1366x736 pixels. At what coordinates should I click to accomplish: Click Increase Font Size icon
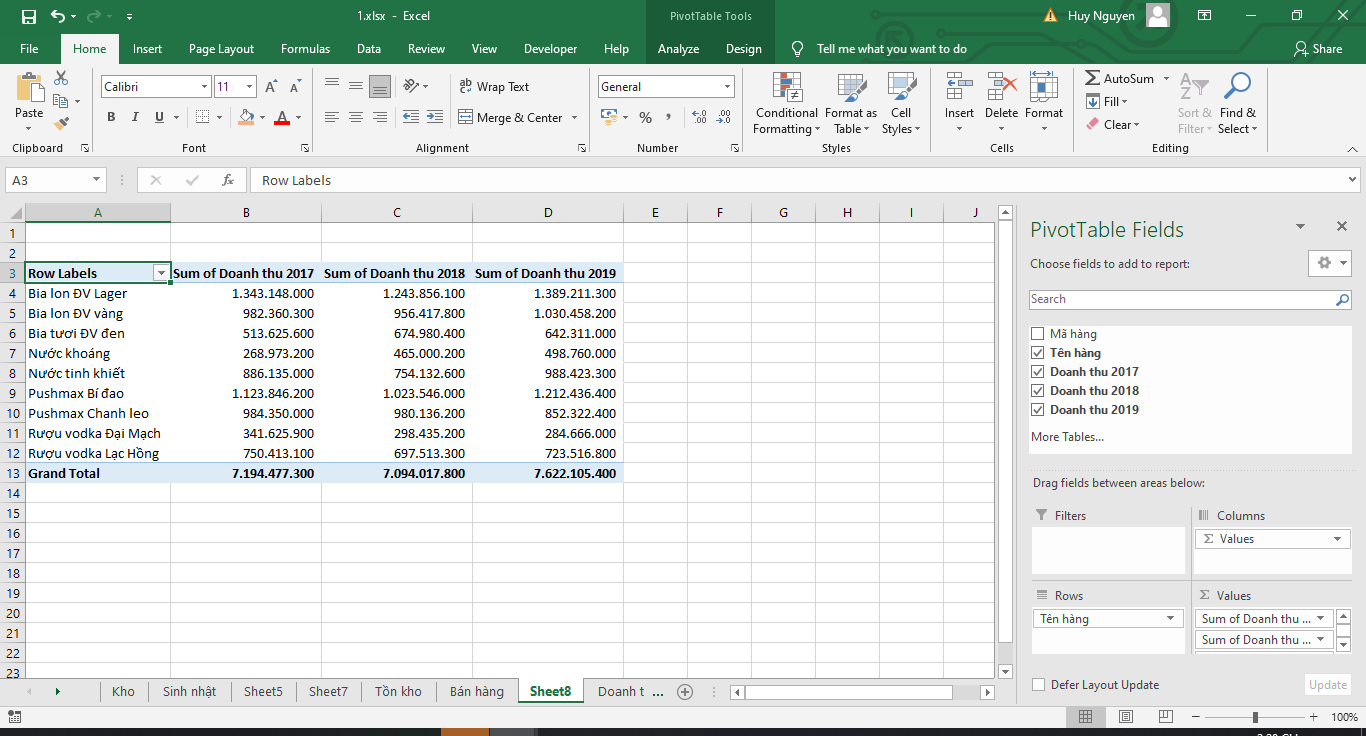point(271,87)
